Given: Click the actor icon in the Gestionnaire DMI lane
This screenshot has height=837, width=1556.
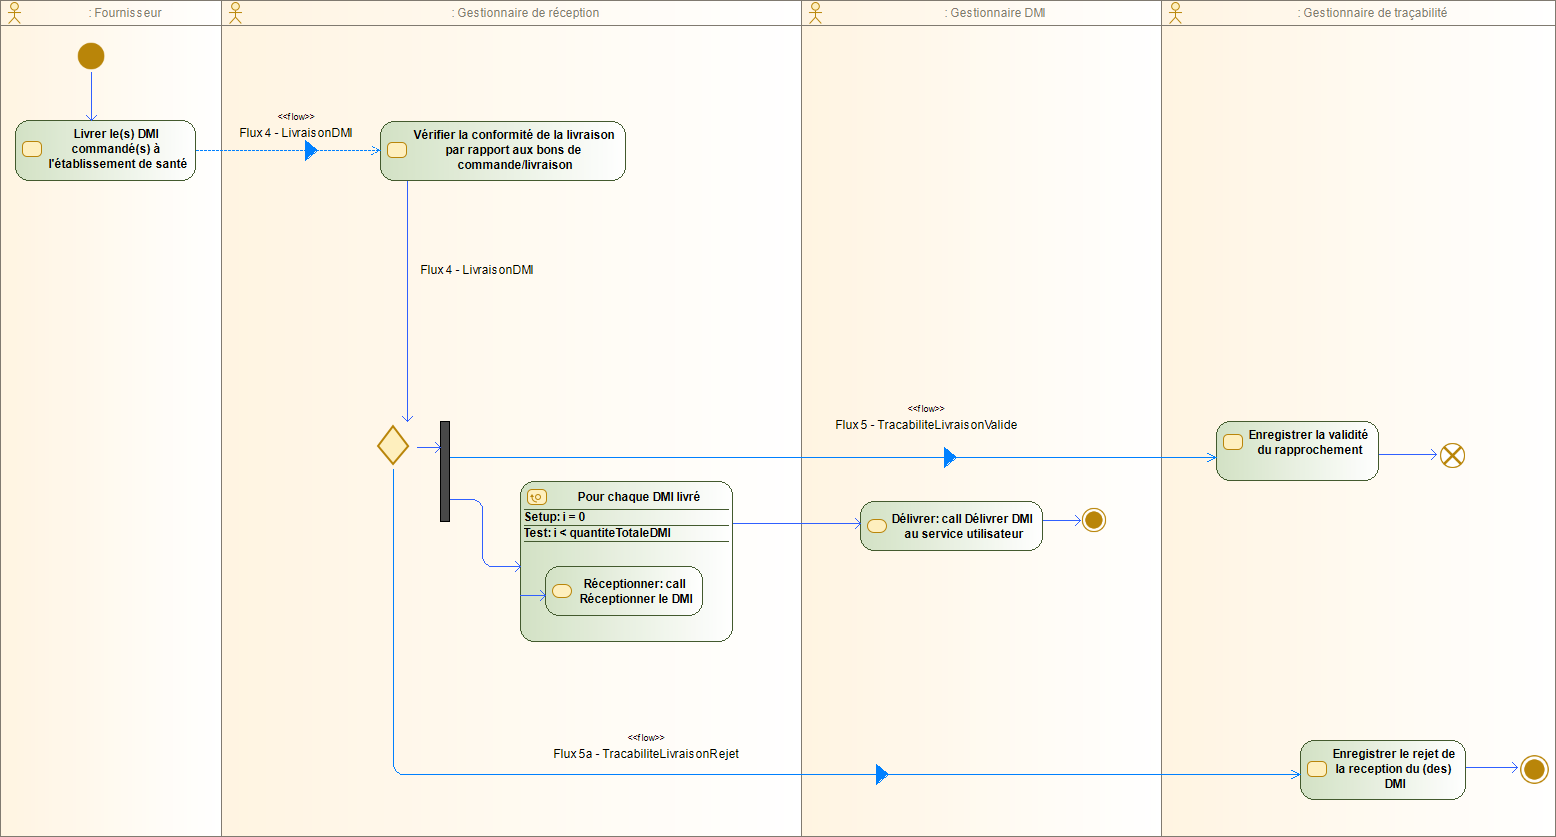Looking at the screenshot, I should click(814, 11).
